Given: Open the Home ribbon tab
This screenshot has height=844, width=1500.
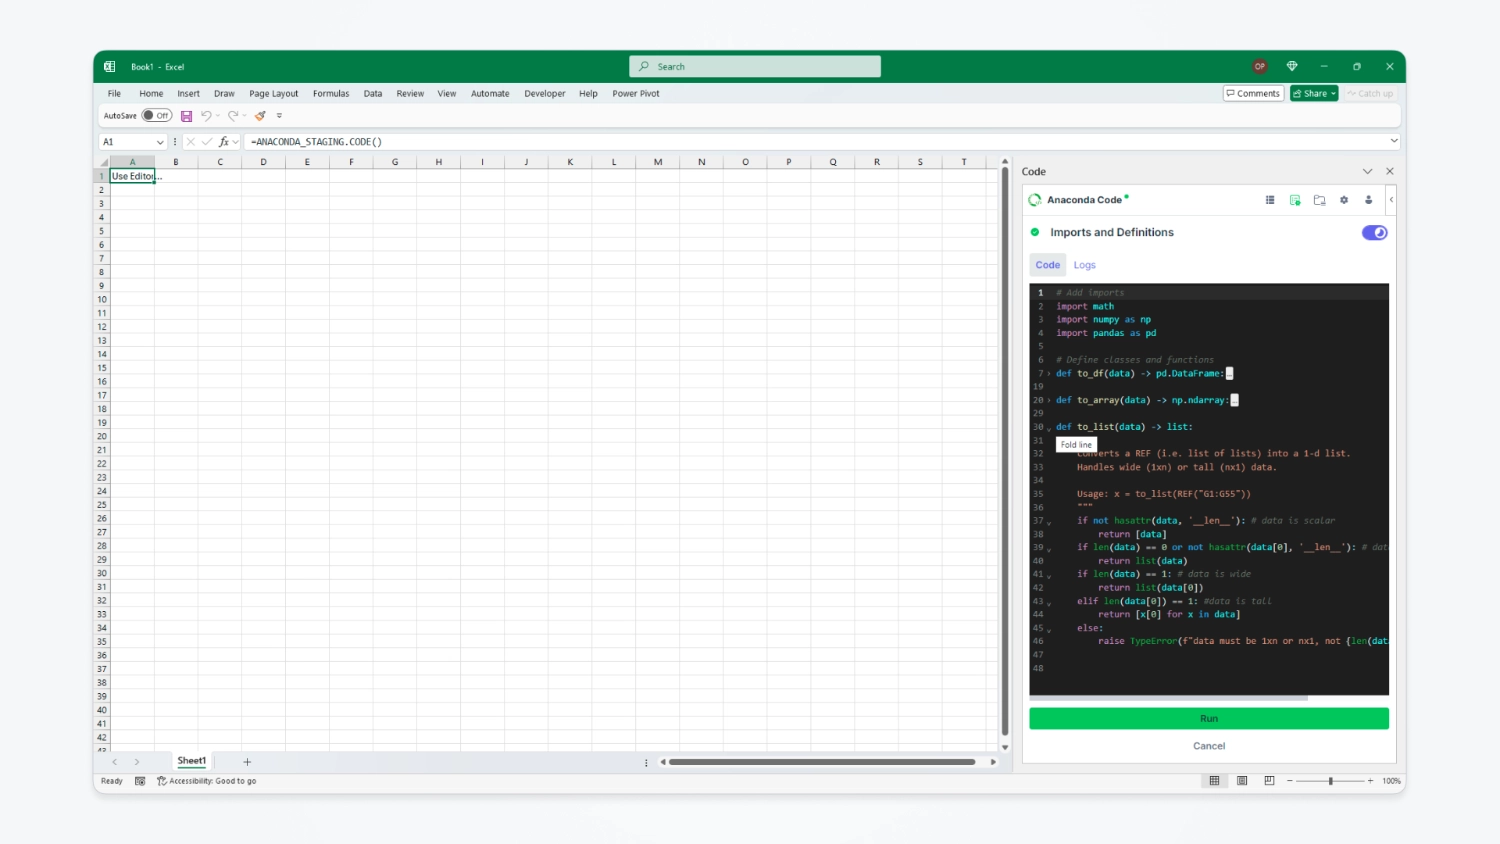Looking at the screenshot, I should pos(151,94).
